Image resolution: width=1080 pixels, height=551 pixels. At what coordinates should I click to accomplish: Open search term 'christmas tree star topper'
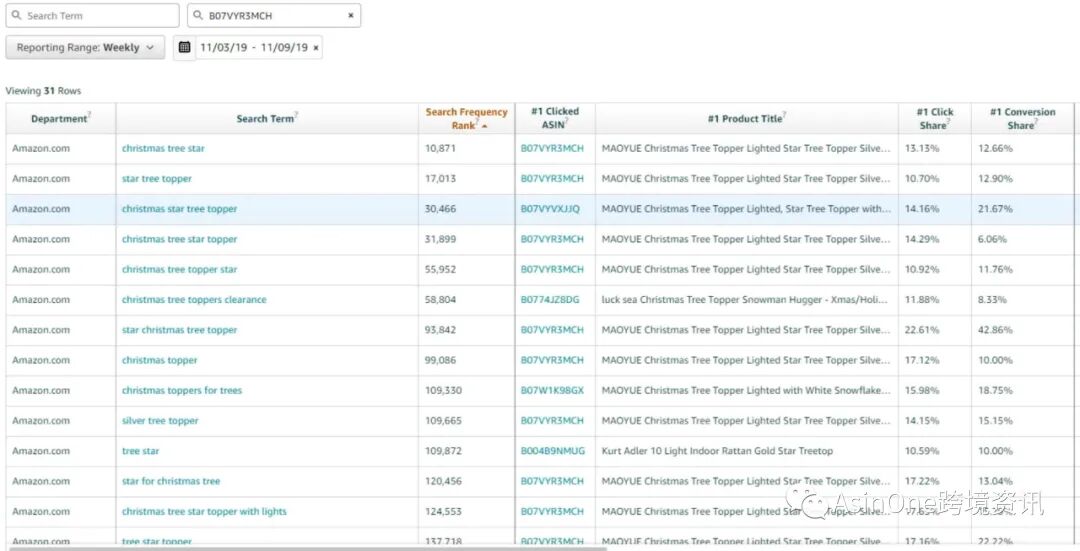180,239
